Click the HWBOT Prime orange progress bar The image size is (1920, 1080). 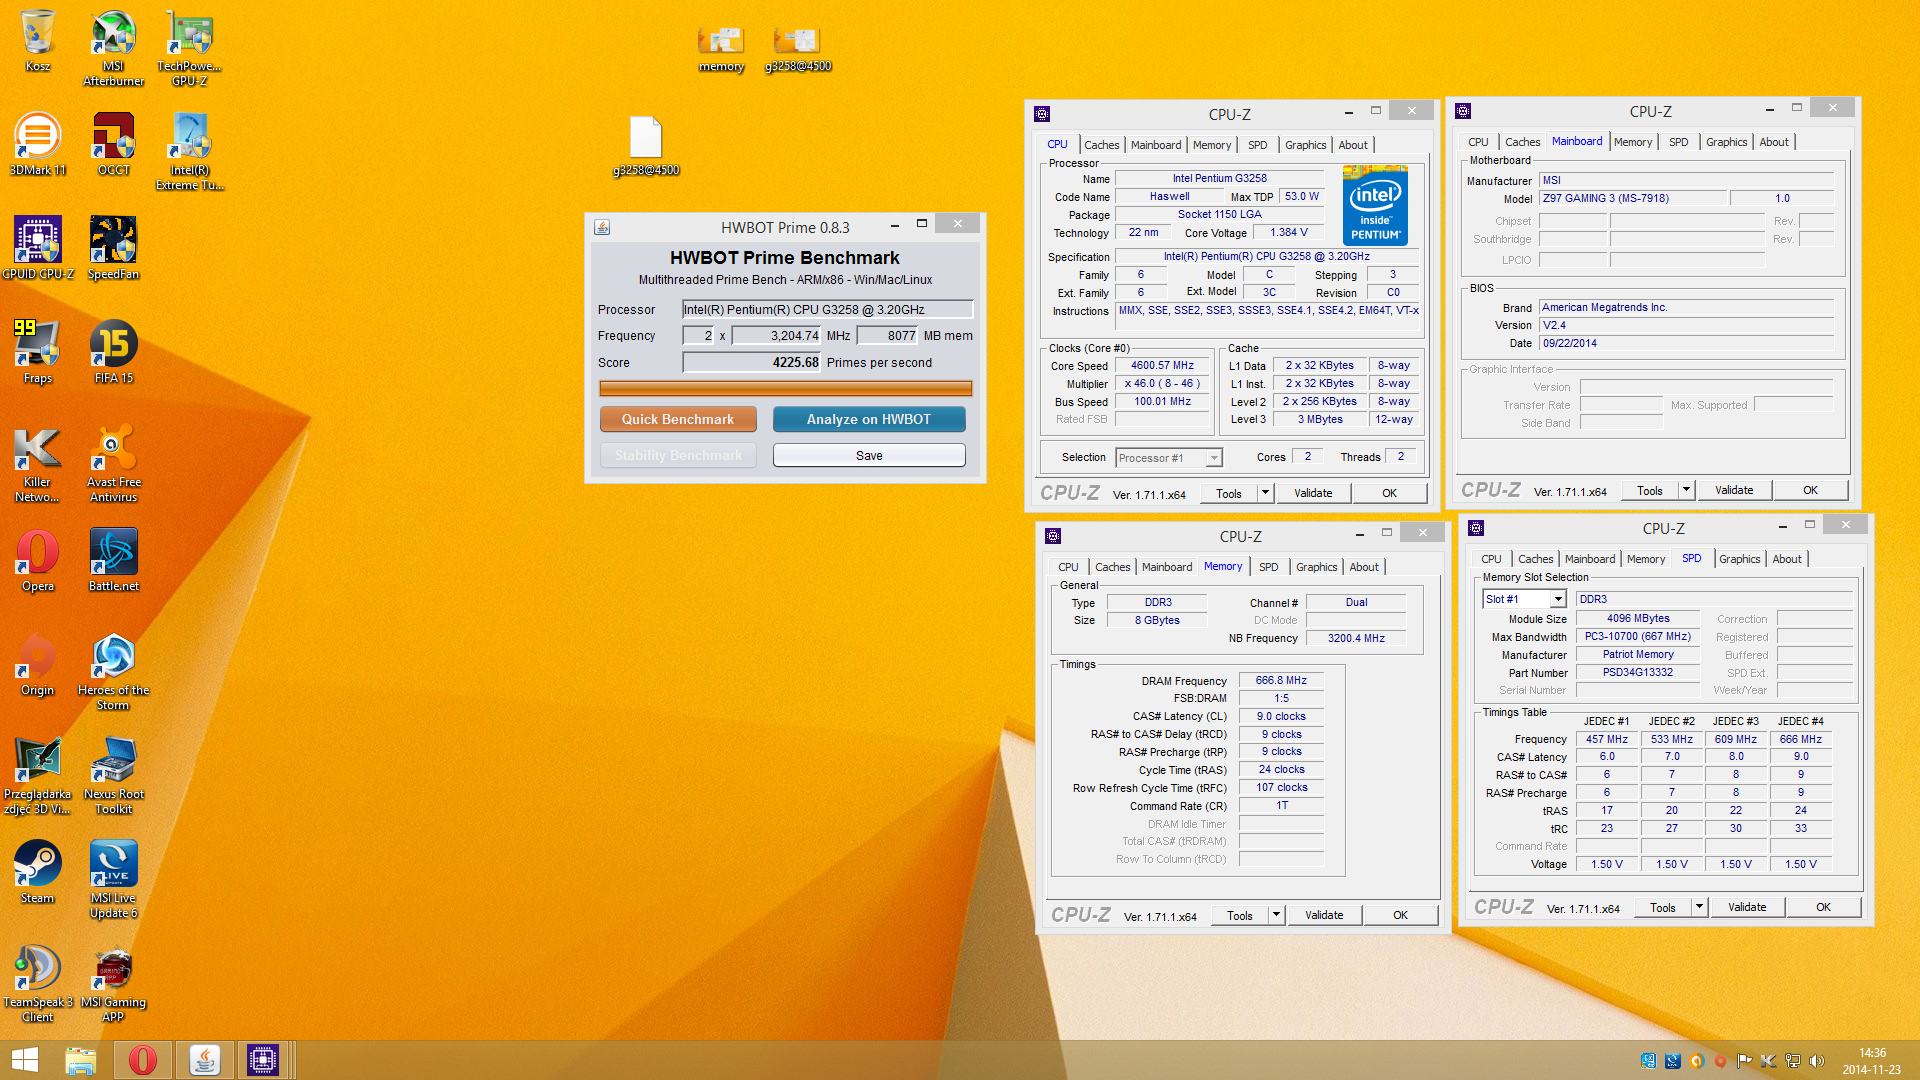coord(785,388)
